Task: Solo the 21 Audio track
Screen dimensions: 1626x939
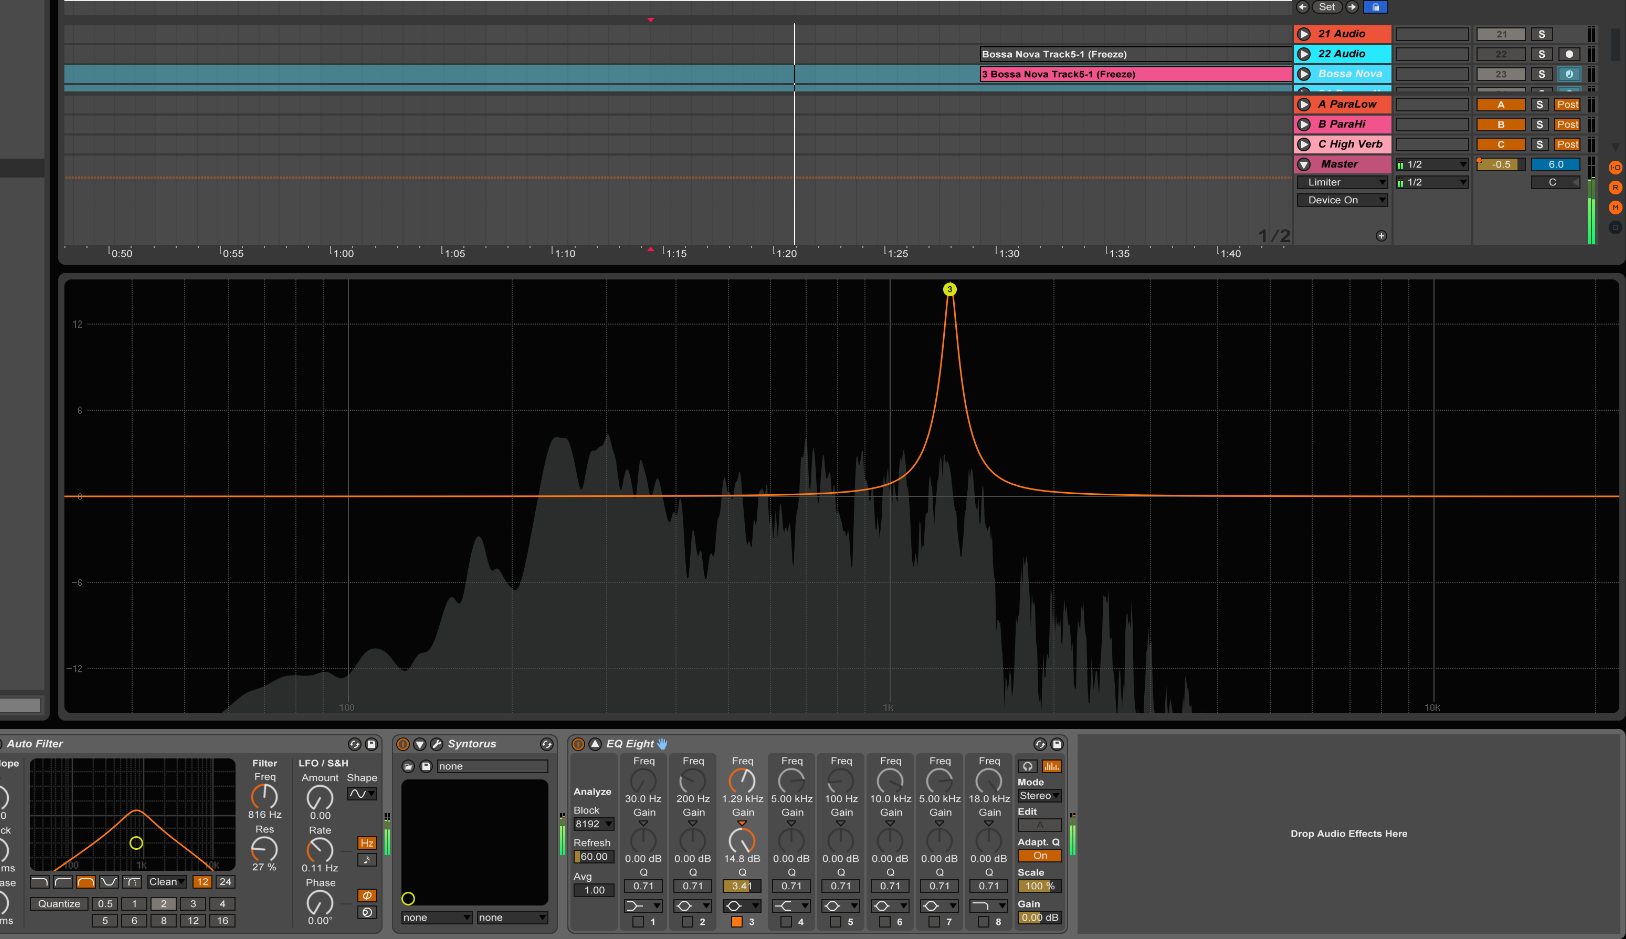Action: (x=1541, y=34)
